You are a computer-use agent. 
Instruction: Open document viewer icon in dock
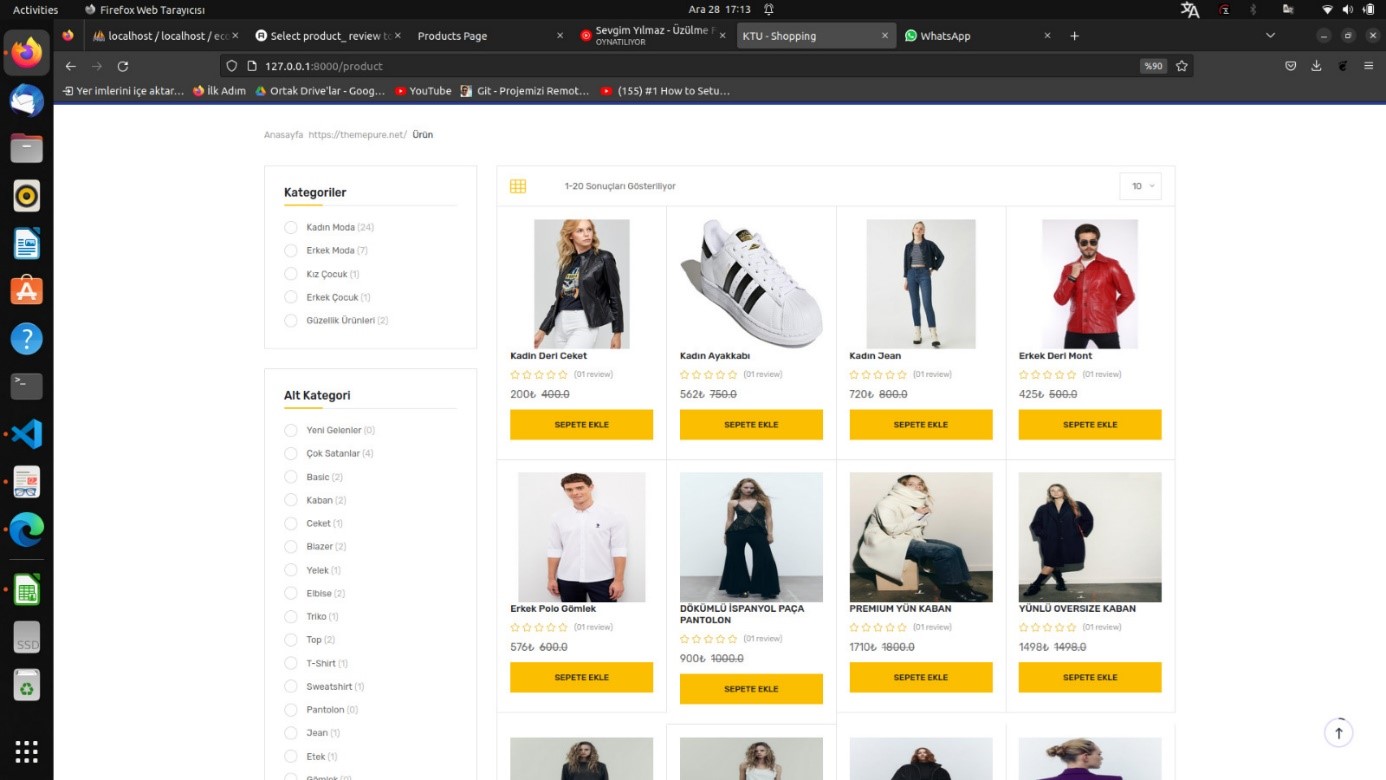[x=27, y=482]
